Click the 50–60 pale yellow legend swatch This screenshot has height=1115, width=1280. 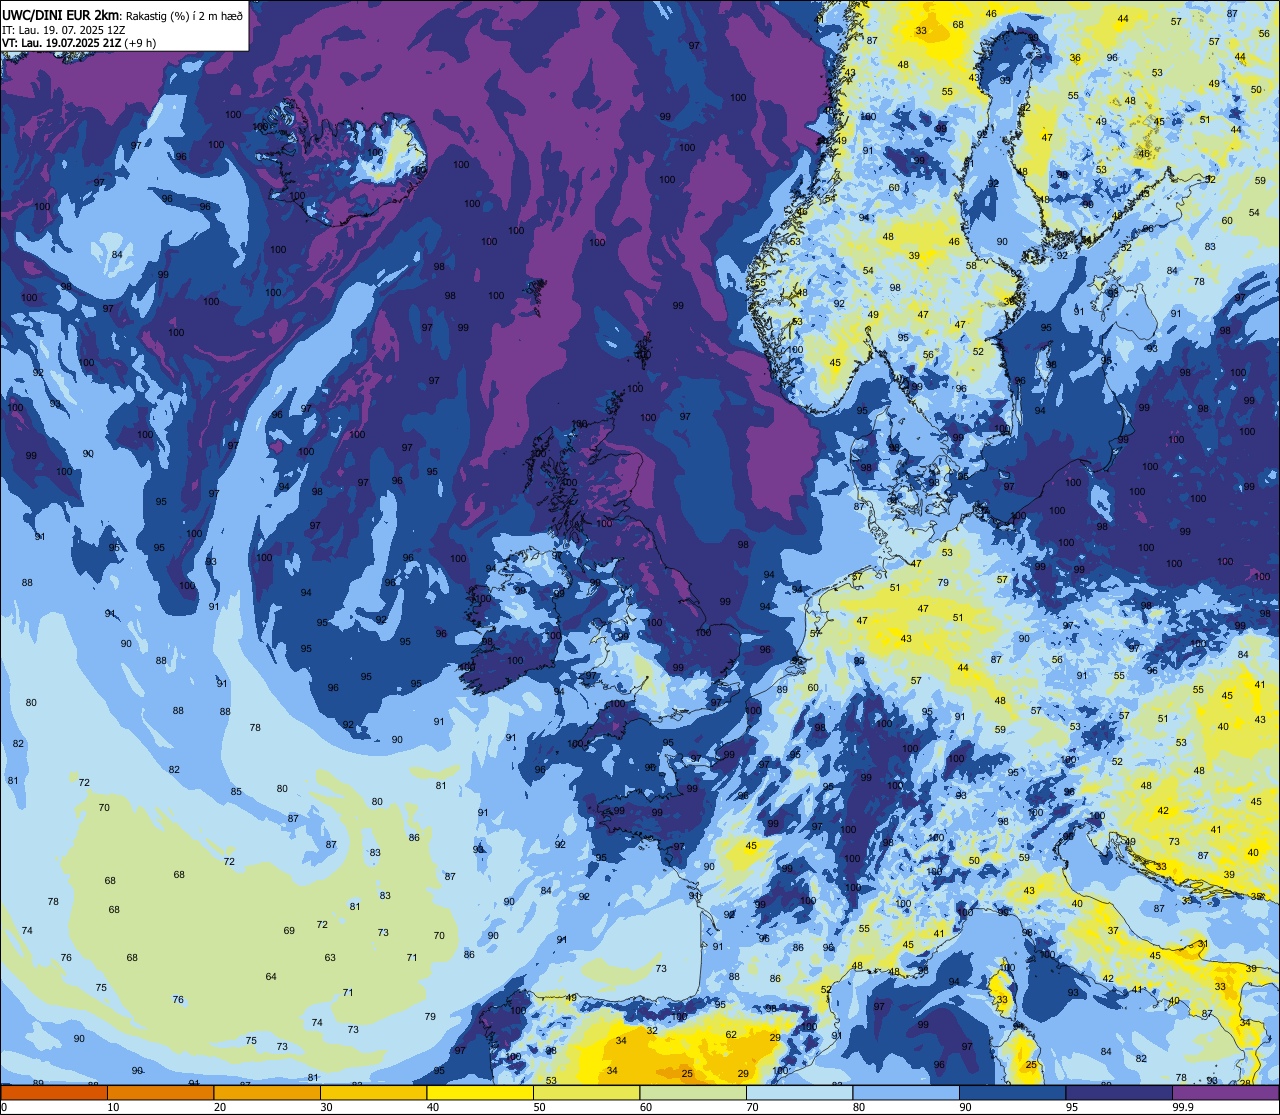click(x=586, y=1092)
